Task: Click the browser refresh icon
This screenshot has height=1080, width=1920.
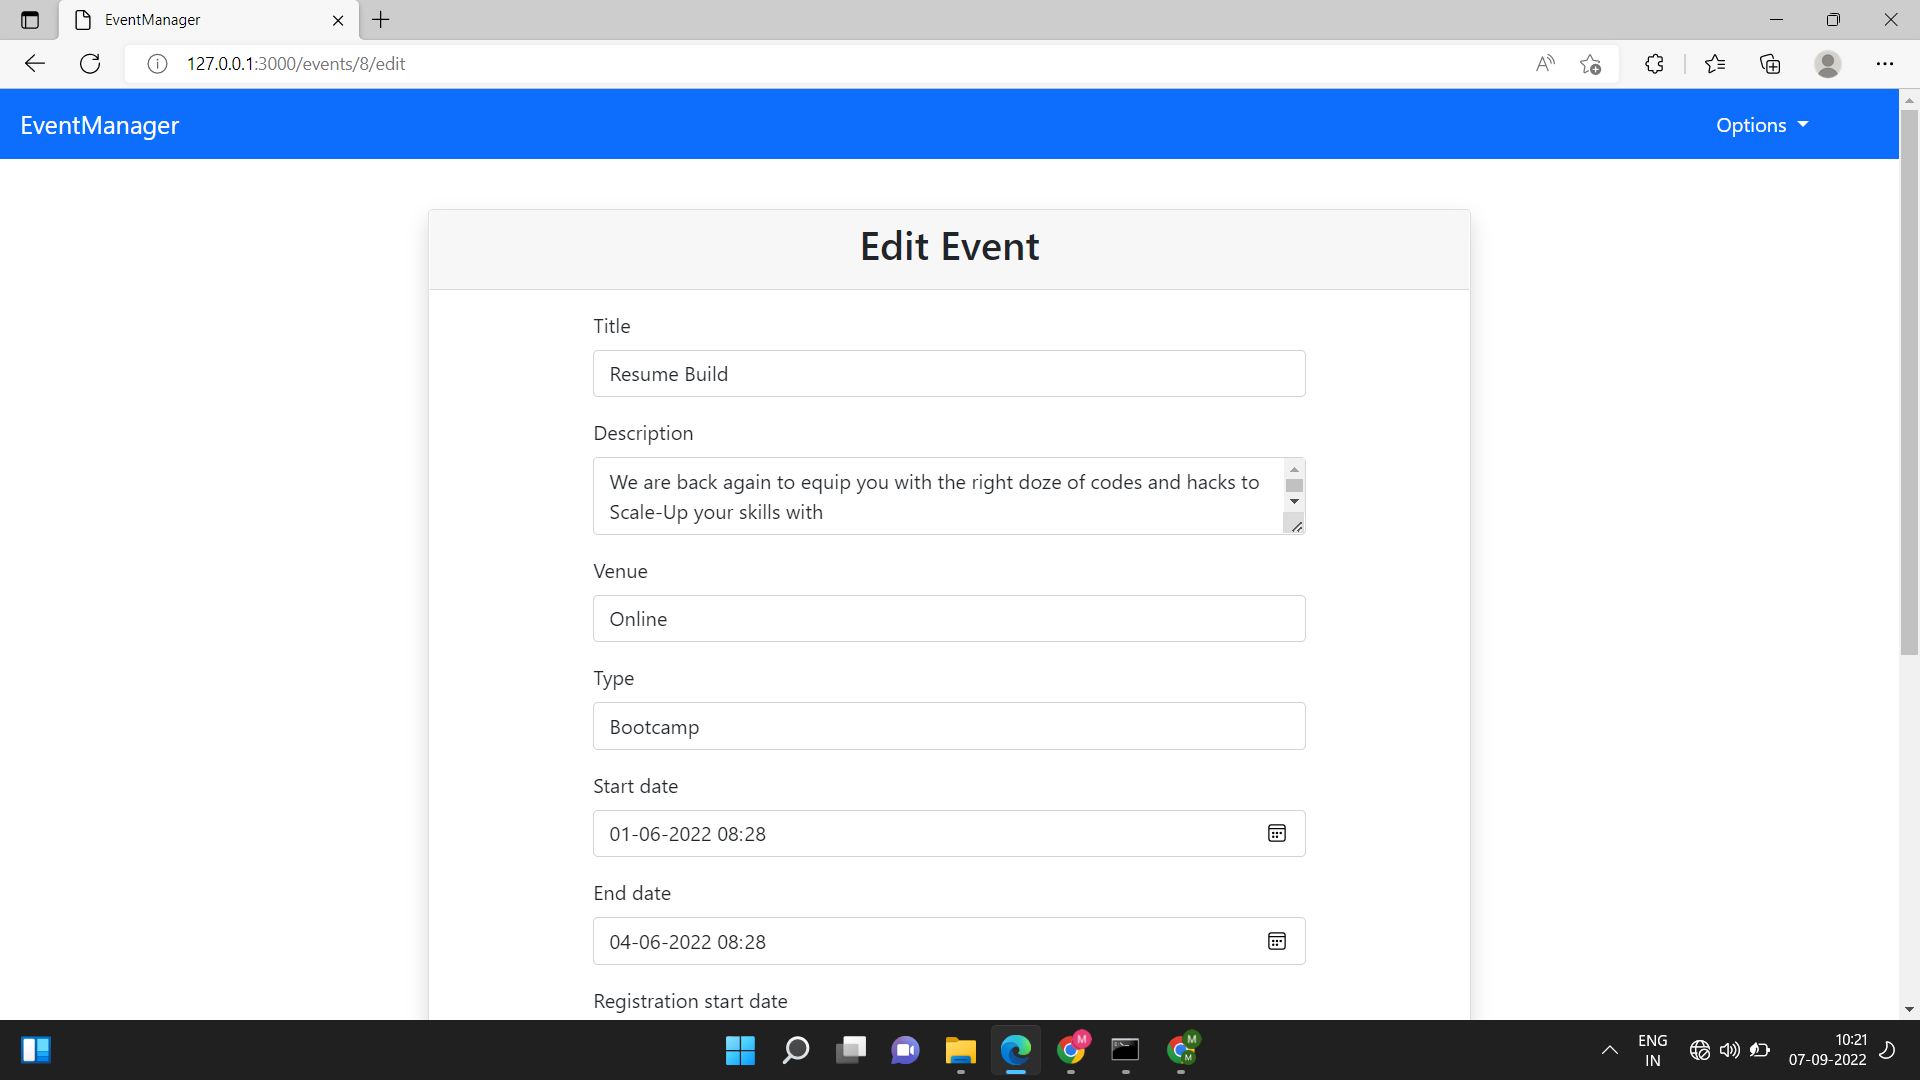Action: (x=90, y=64)
